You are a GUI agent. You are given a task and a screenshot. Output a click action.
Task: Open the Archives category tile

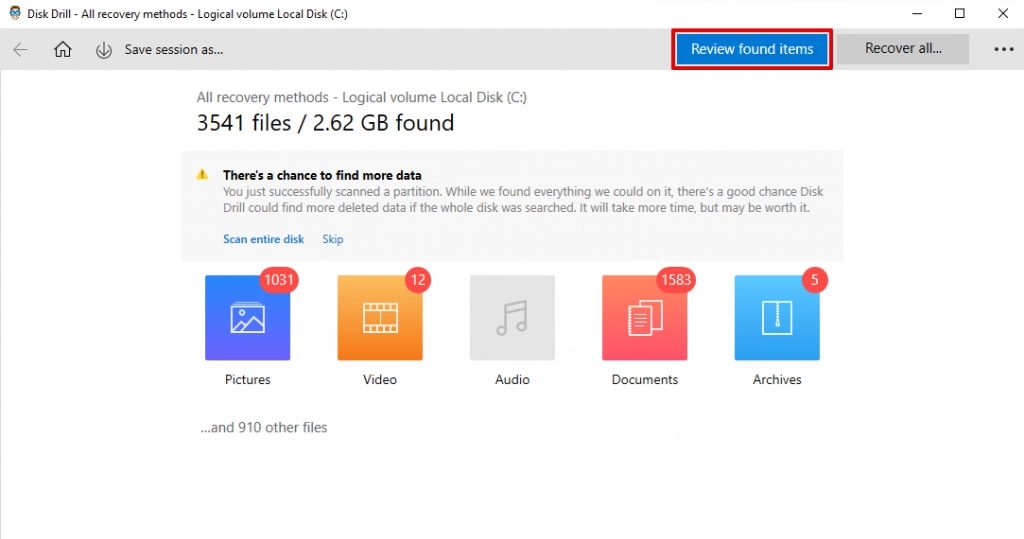[x=777, y=318]
